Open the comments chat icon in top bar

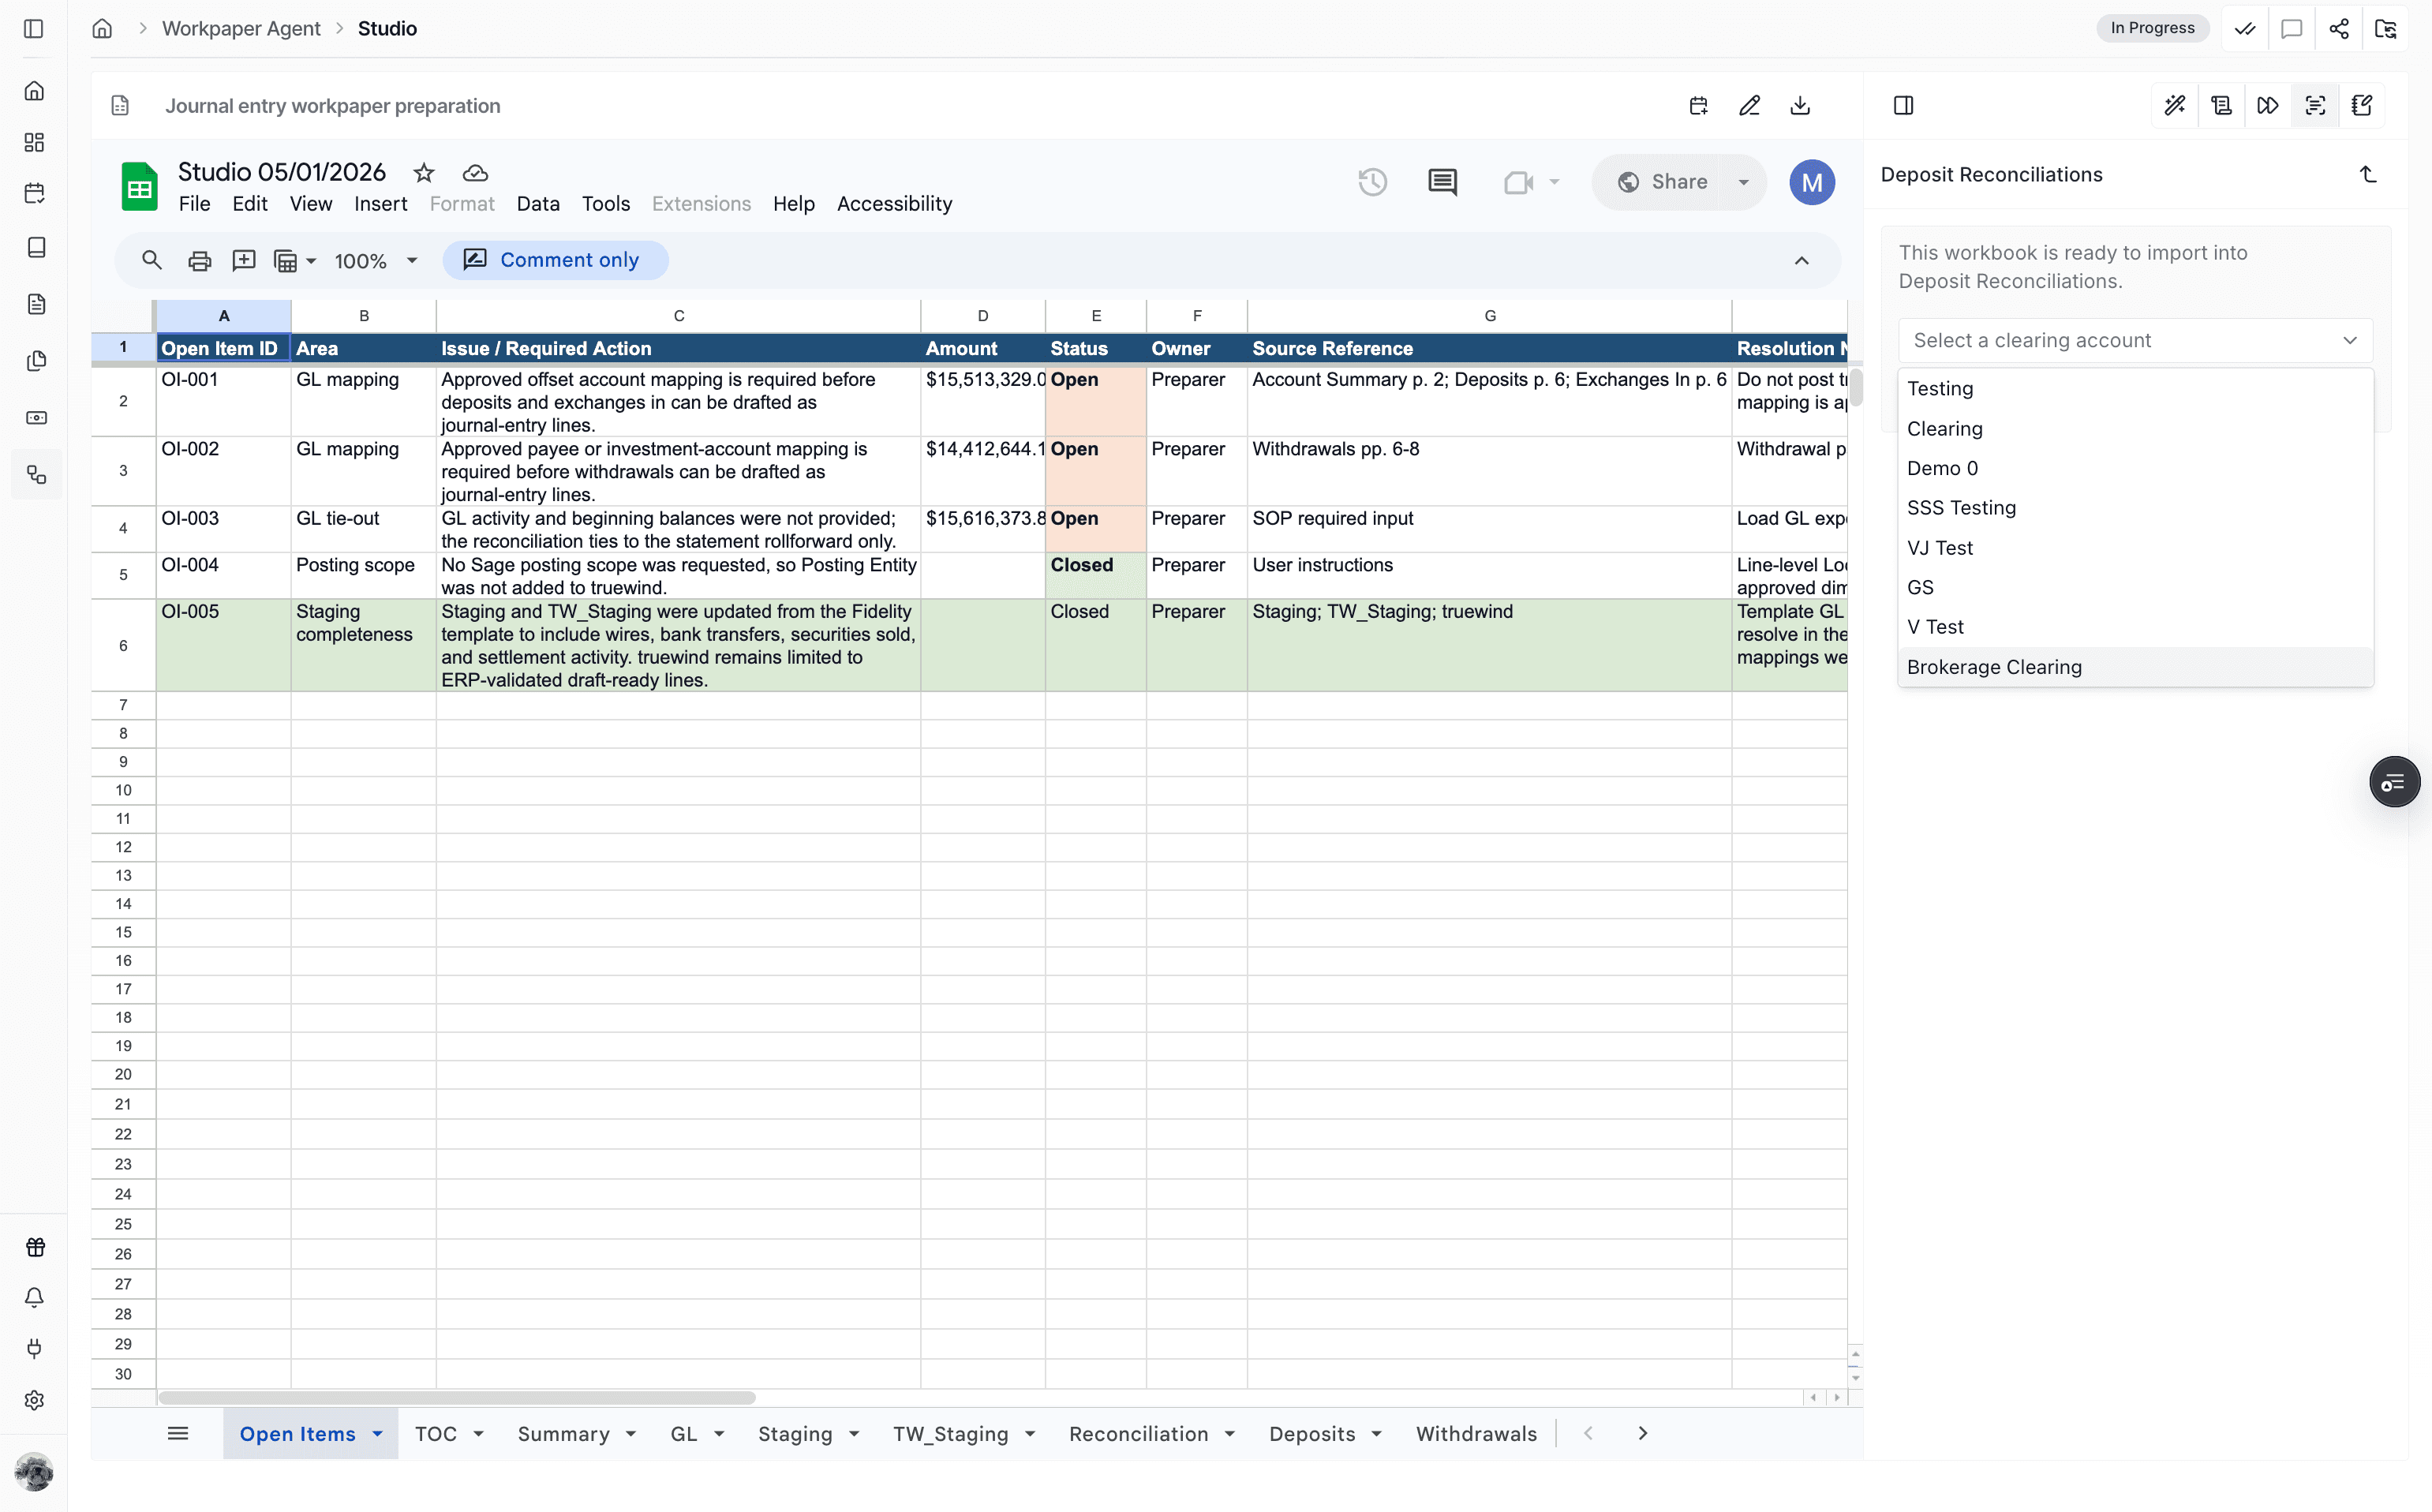[x=2292, y=28]
